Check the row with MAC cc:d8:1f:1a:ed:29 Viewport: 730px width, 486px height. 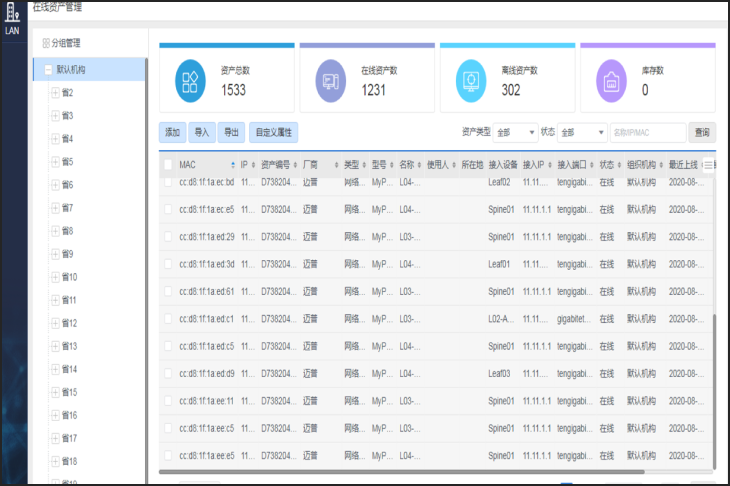coord(168,237)
